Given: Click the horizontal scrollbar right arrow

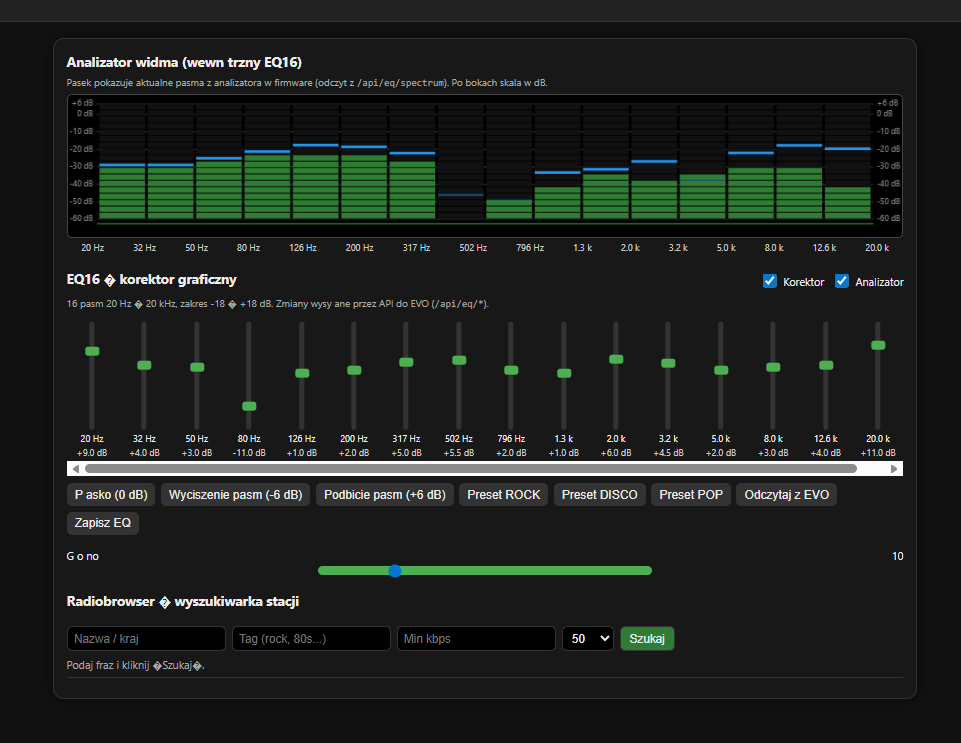Looking at the screenshot, I should tap(894, 469).
